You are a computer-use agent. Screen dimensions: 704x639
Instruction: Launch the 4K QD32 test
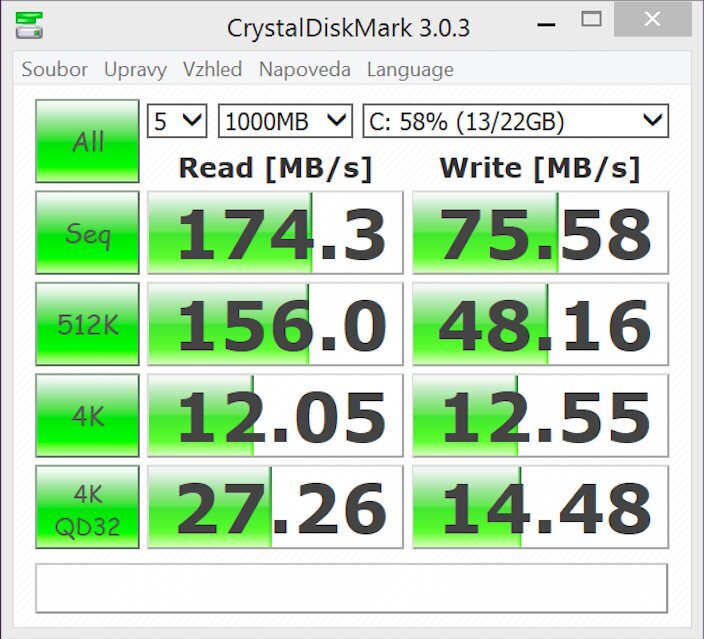[87, 507]
